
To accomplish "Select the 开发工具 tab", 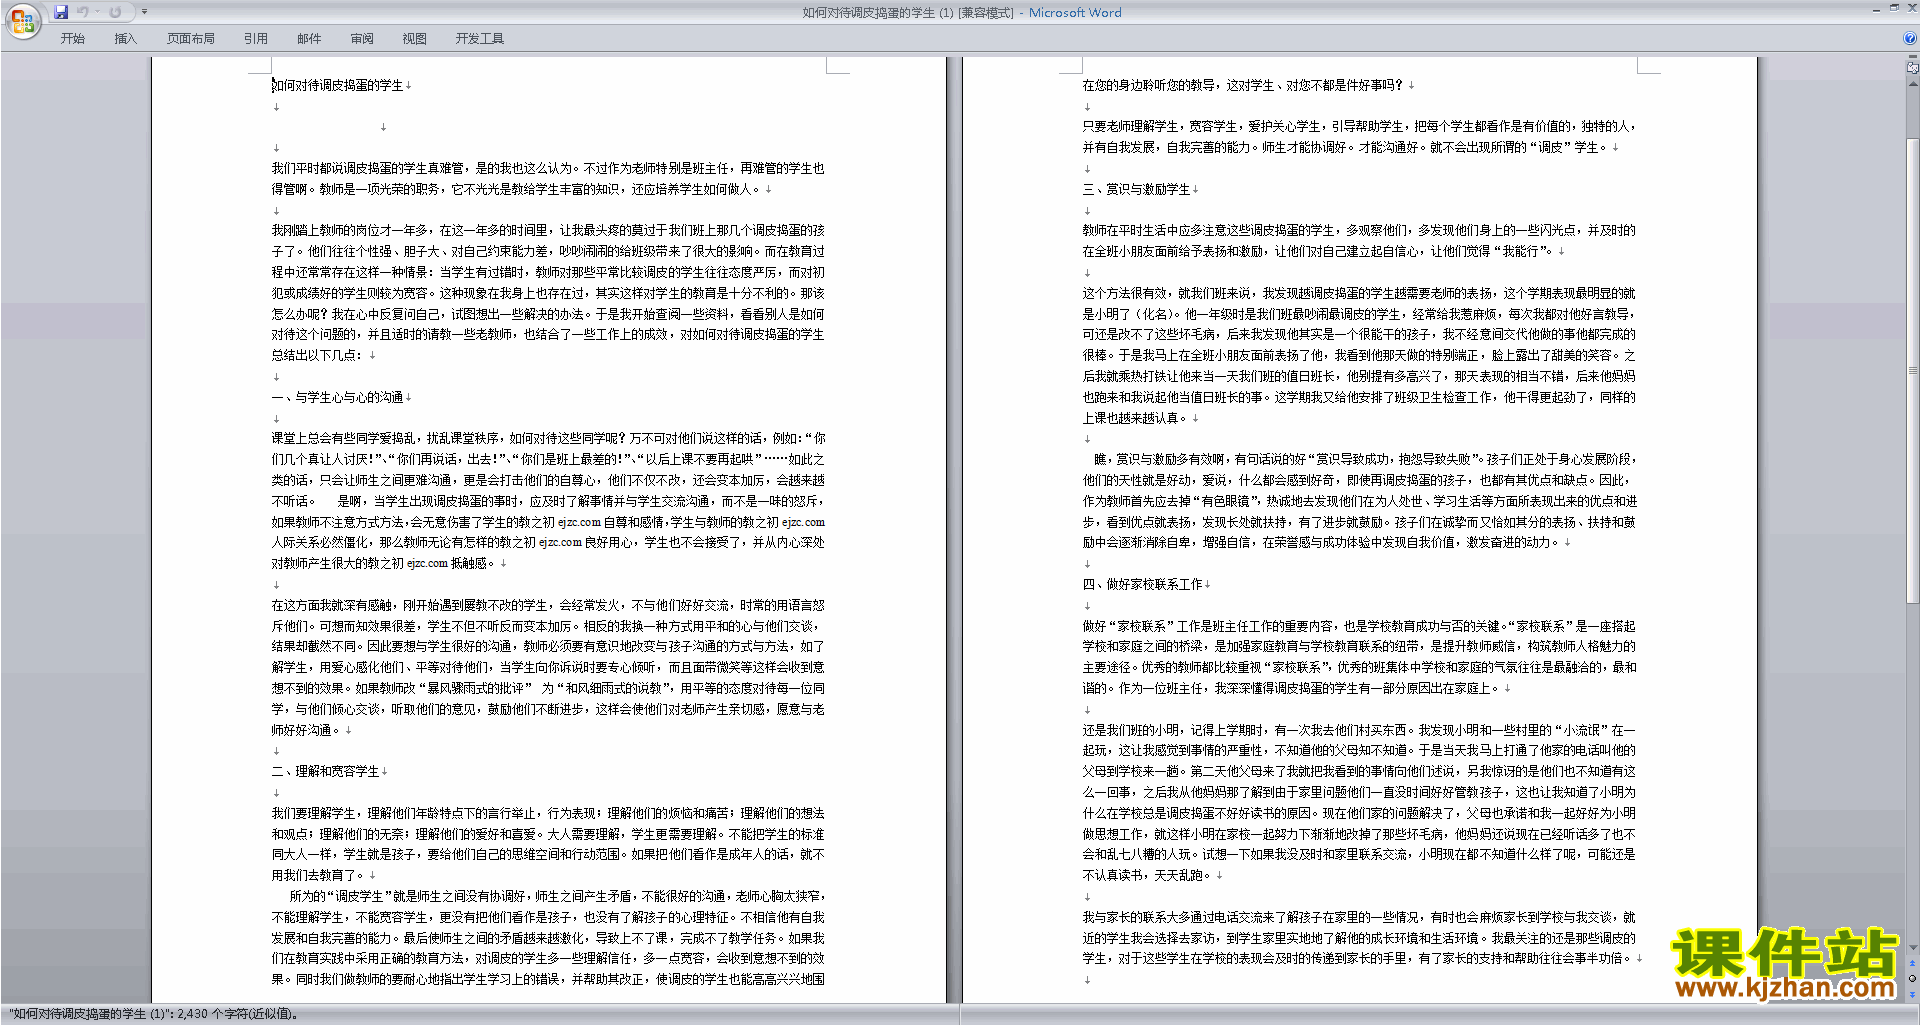I will coord(480,39).
